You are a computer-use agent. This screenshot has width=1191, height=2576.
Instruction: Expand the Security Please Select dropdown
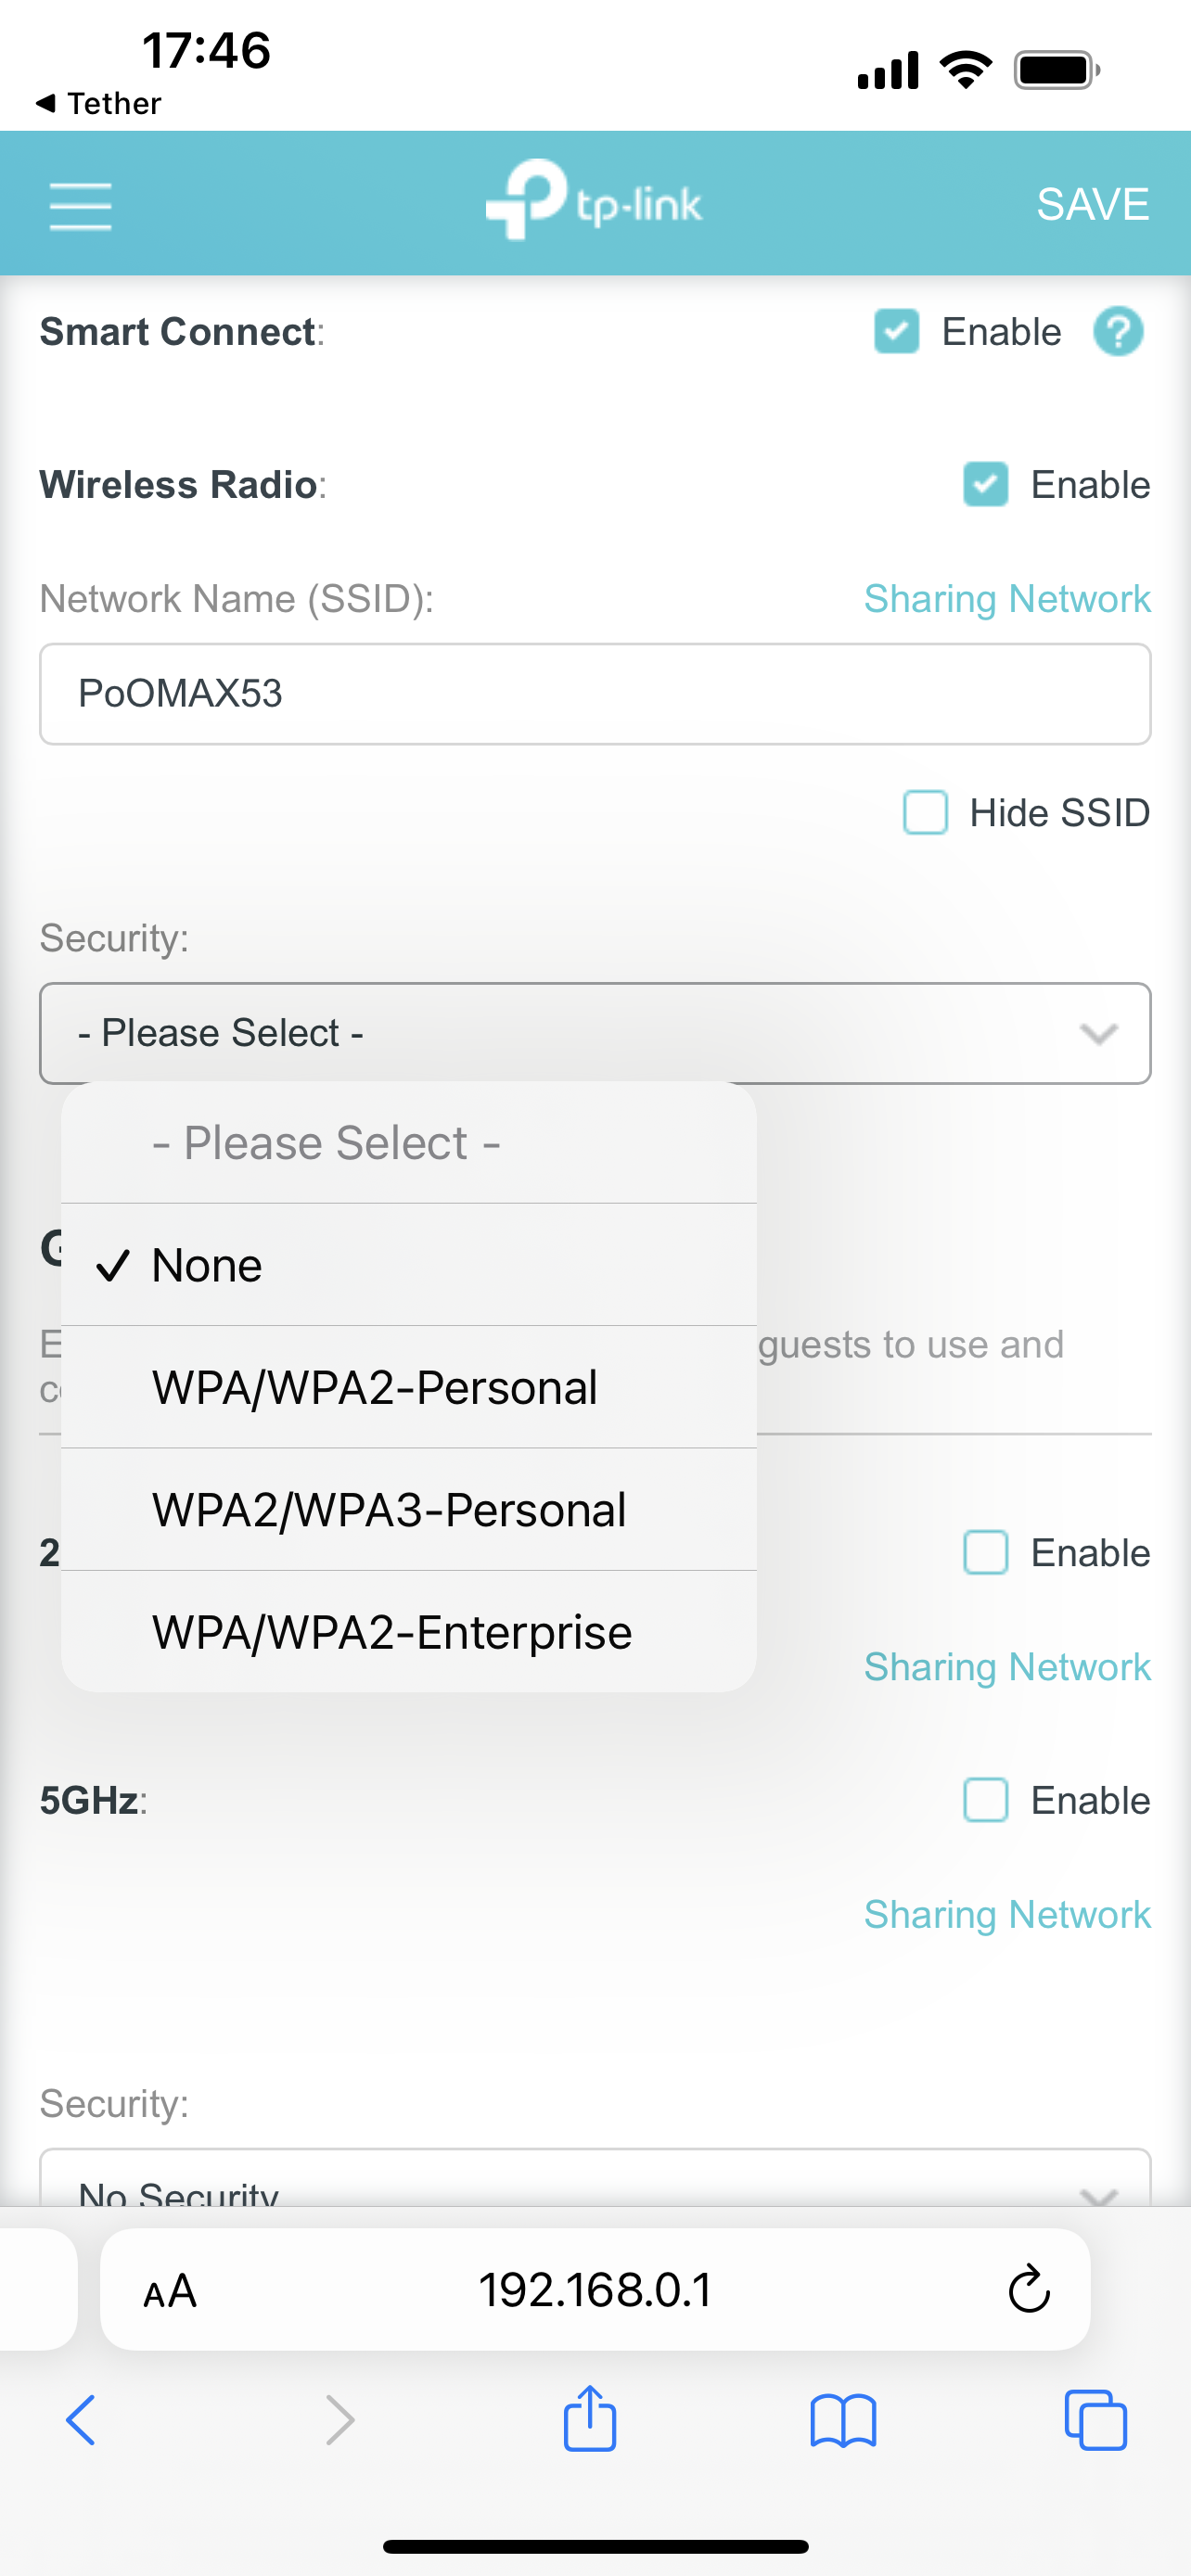[595, 1033]
